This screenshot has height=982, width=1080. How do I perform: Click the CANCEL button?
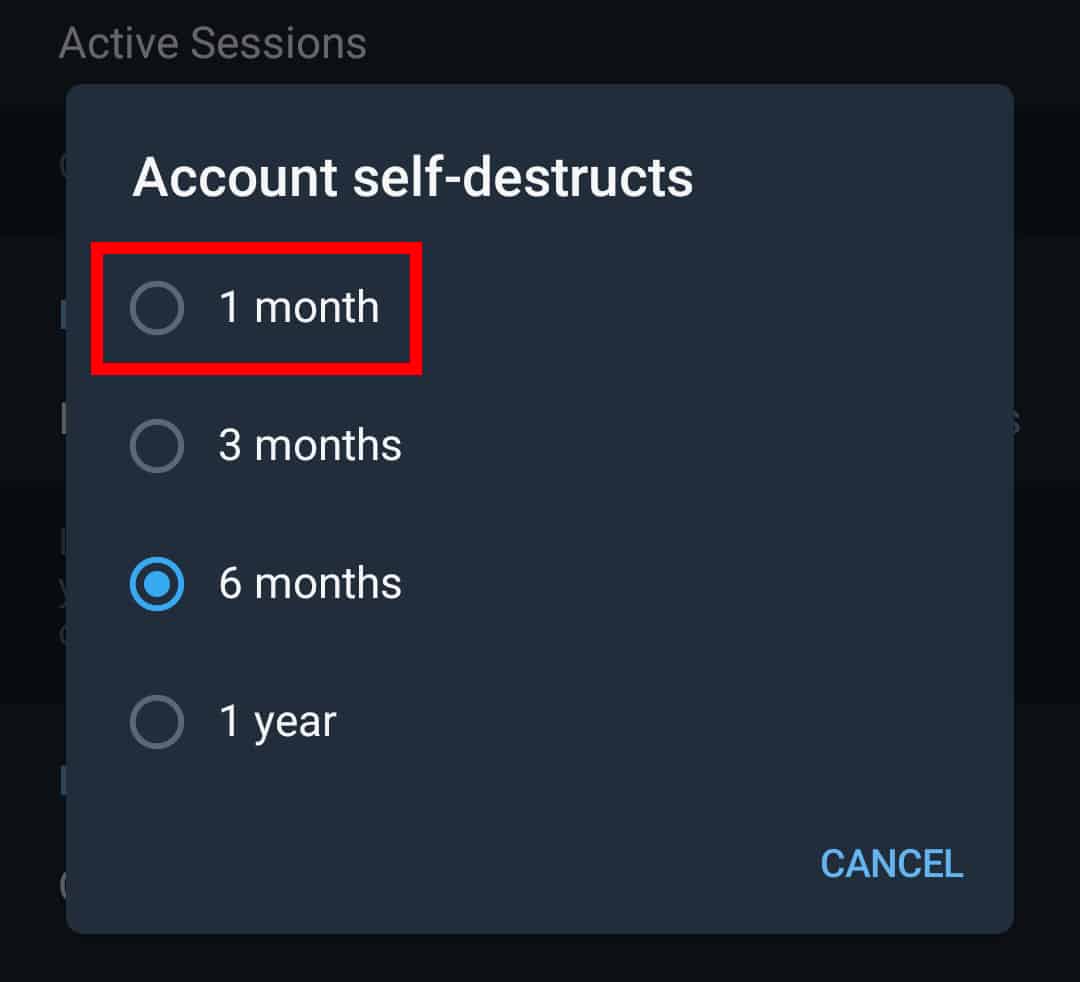coord(891,864)
